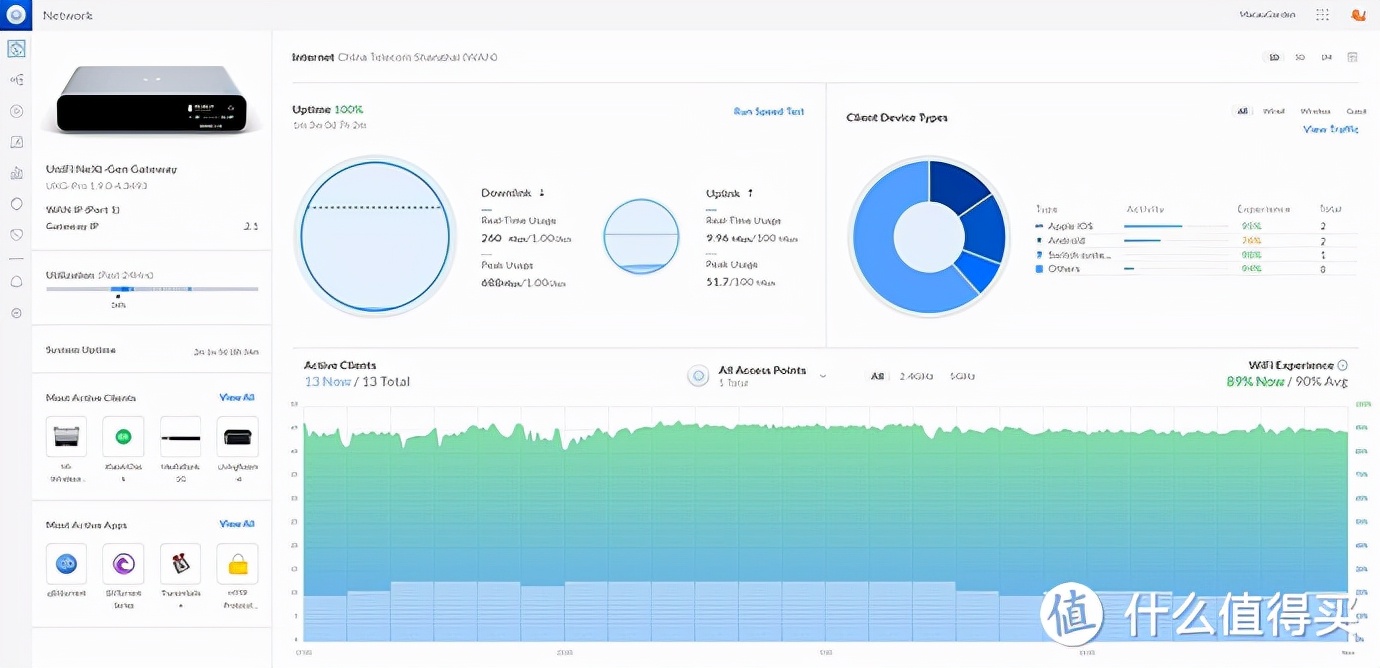Viewport: 1380px width, 668px height.
Task: Click the BitTorrent app thumbnail in Most Active Apps
Action: pos(123,564)
